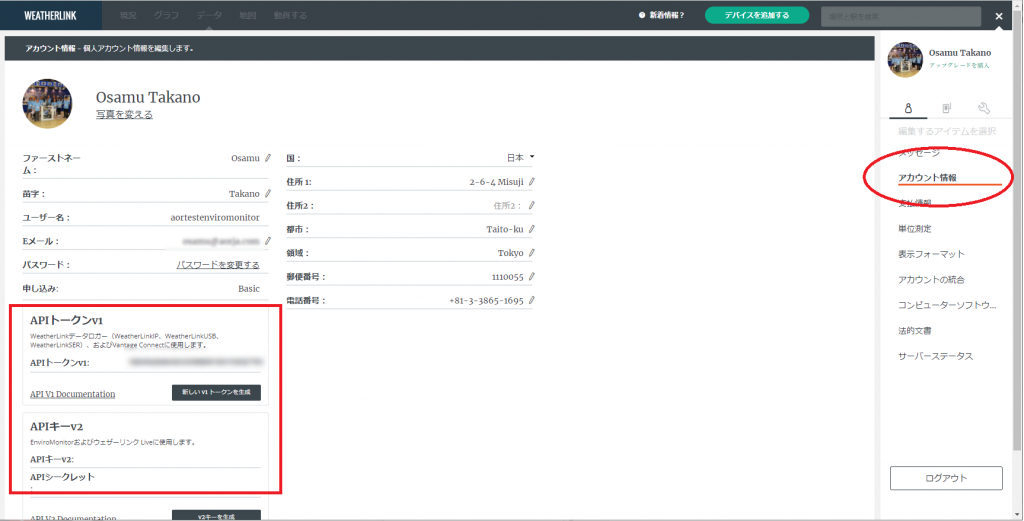
Task: Select the データ menu item
Action: pos(210,16)
